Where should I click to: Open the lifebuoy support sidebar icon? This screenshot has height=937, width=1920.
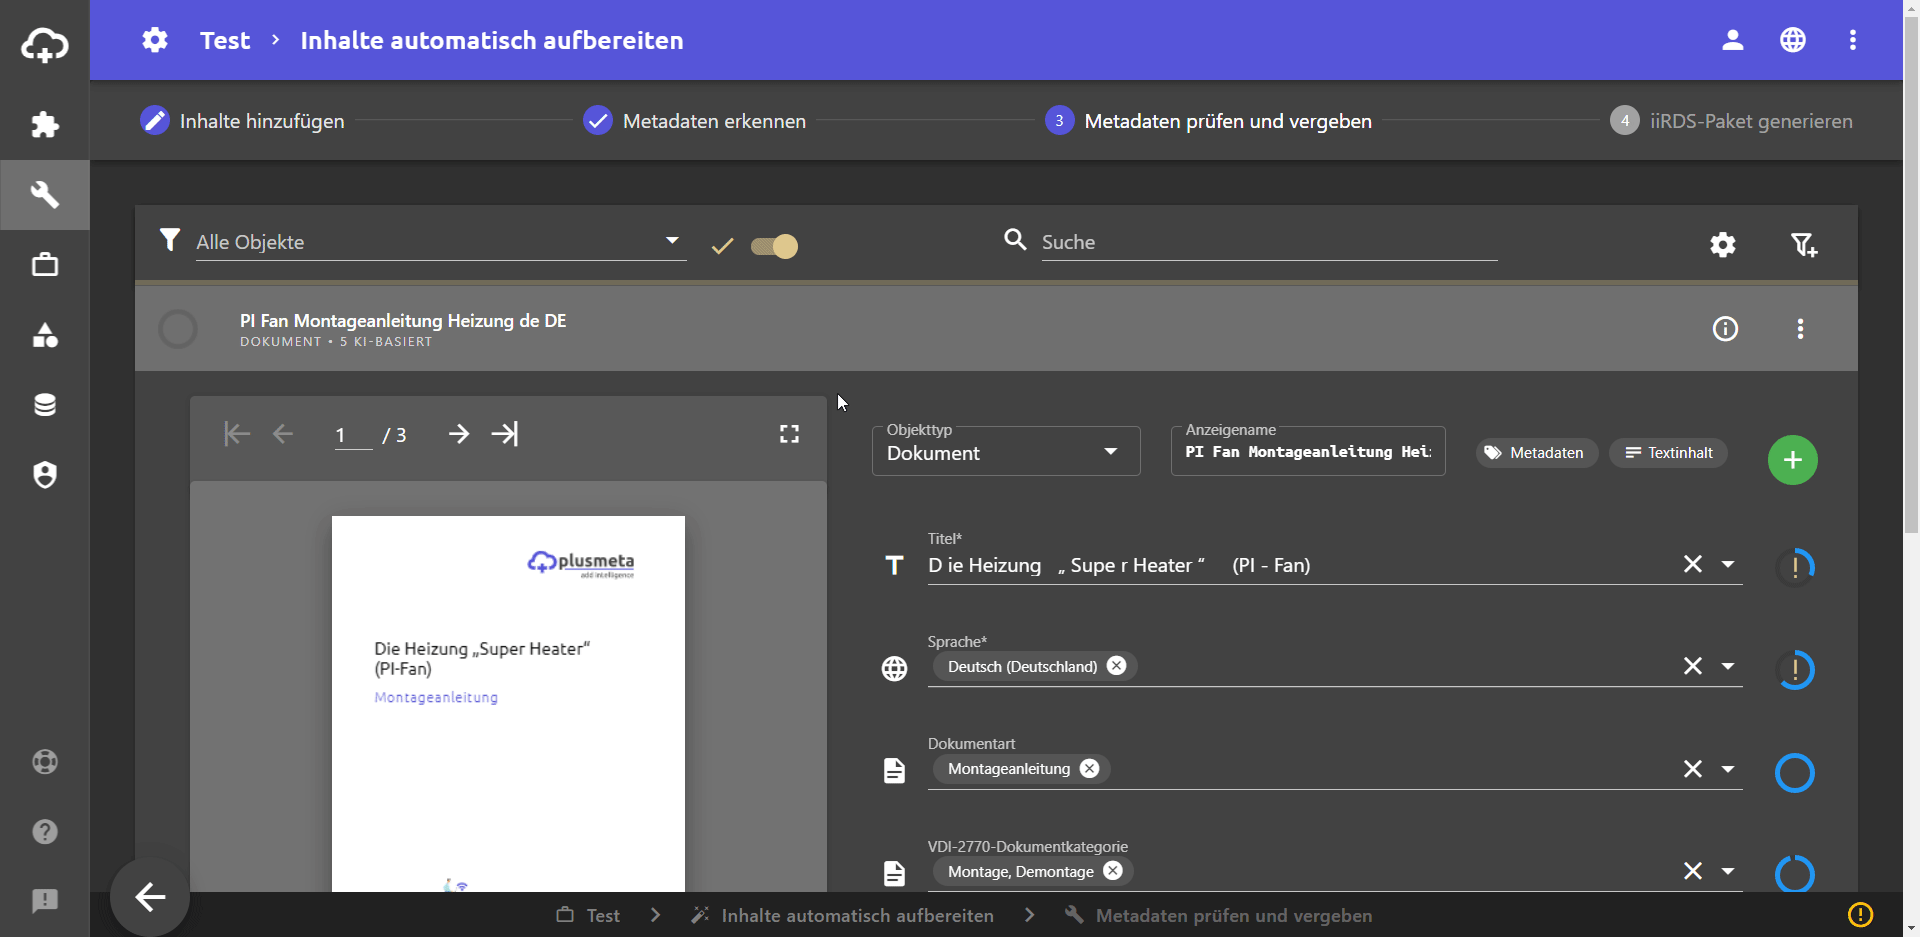point(45,762)
